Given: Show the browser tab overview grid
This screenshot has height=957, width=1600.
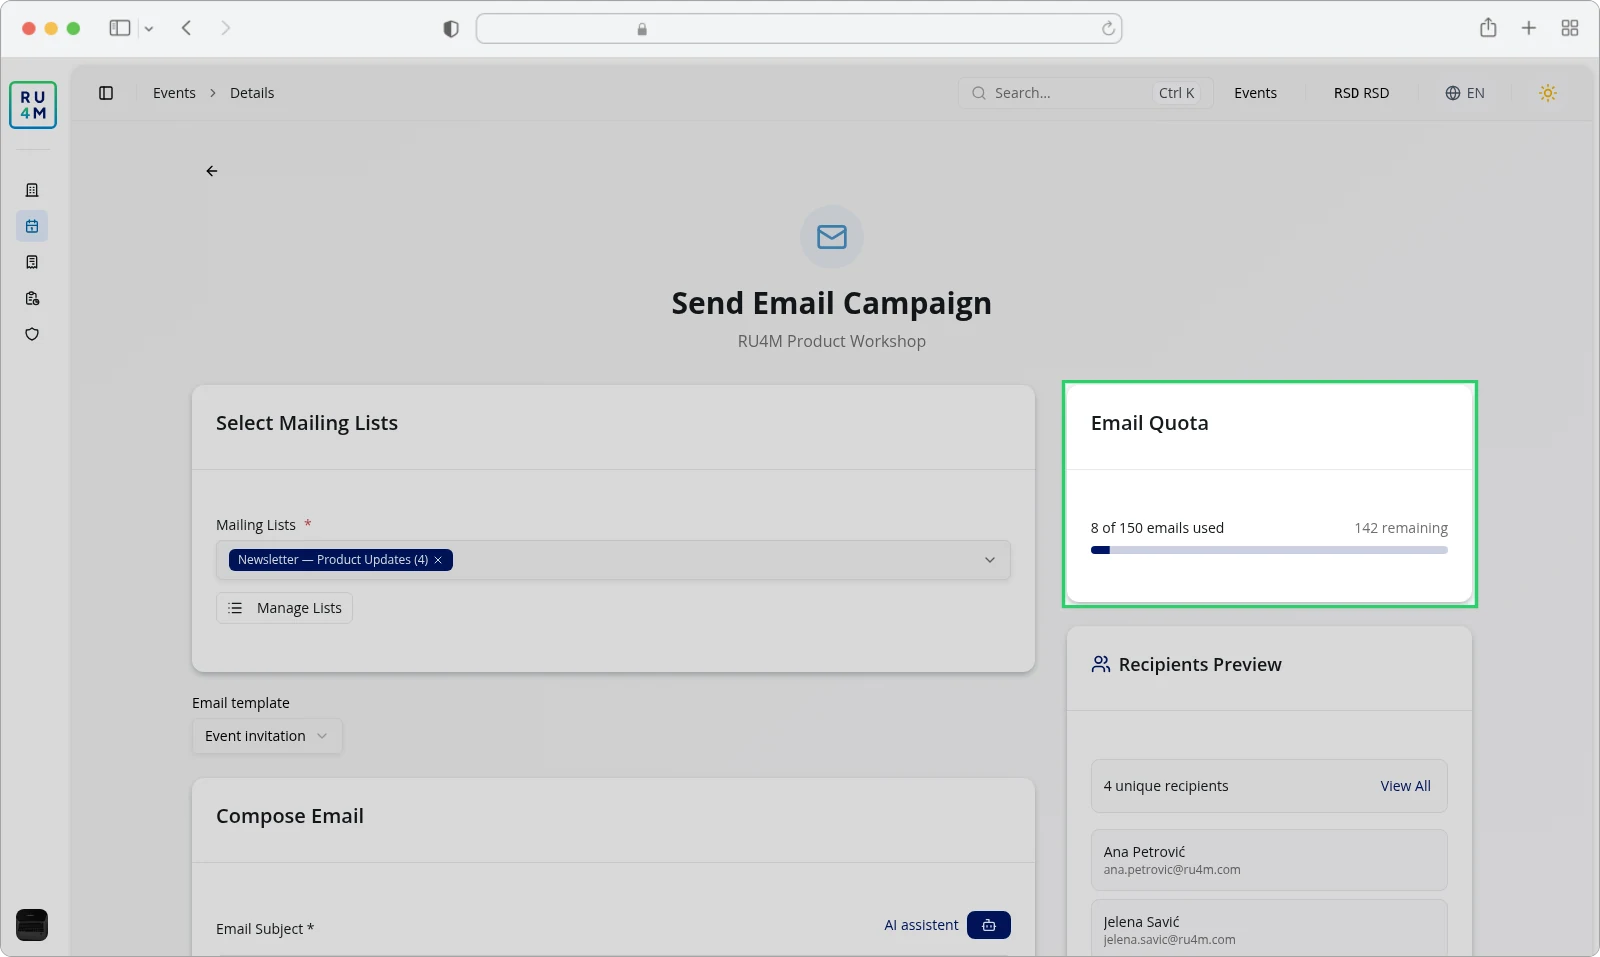Looking at the screenshot, I should 1570,28.
